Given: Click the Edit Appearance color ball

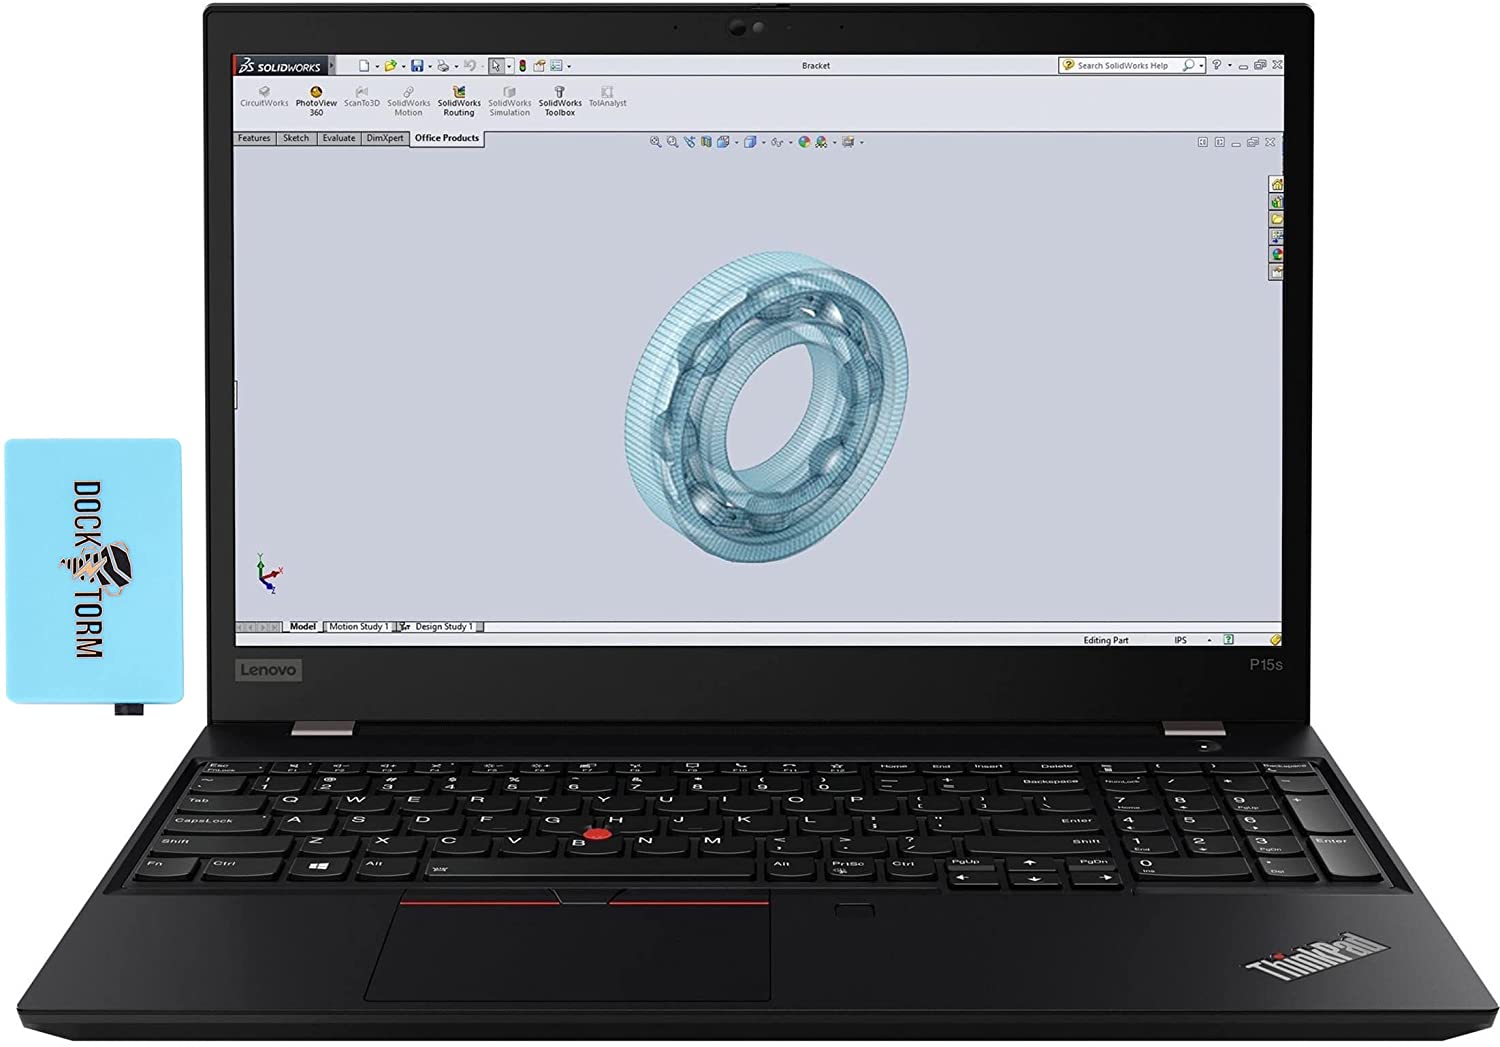Looking at the screenshot, I should click(x=804, y=142).
